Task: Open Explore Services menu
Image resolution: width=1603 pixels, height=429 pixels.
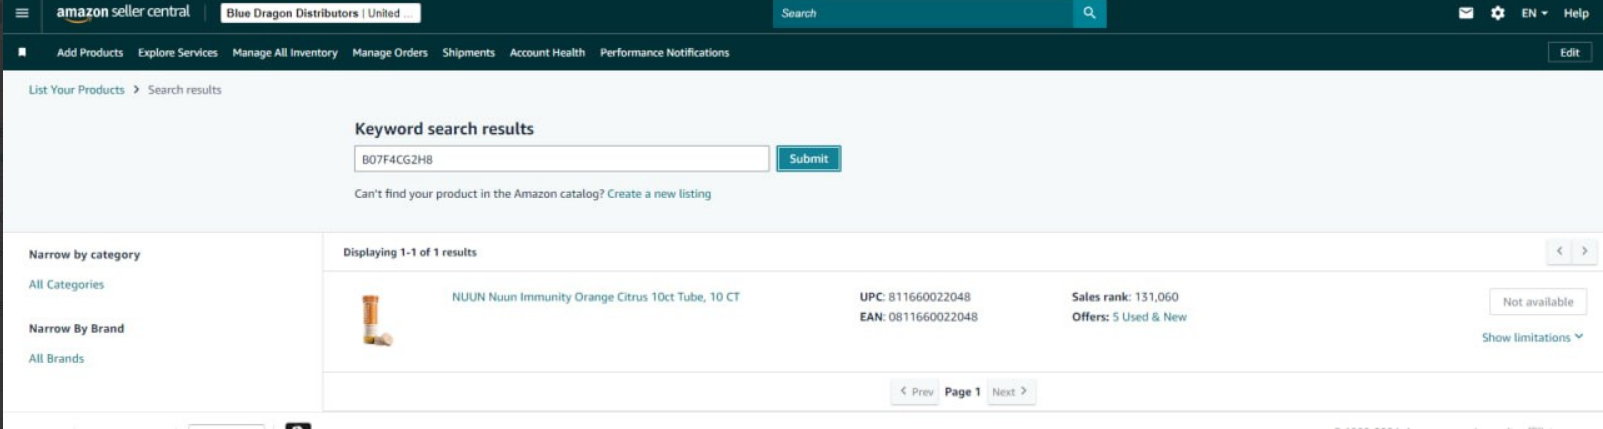Action: [177, 52]
